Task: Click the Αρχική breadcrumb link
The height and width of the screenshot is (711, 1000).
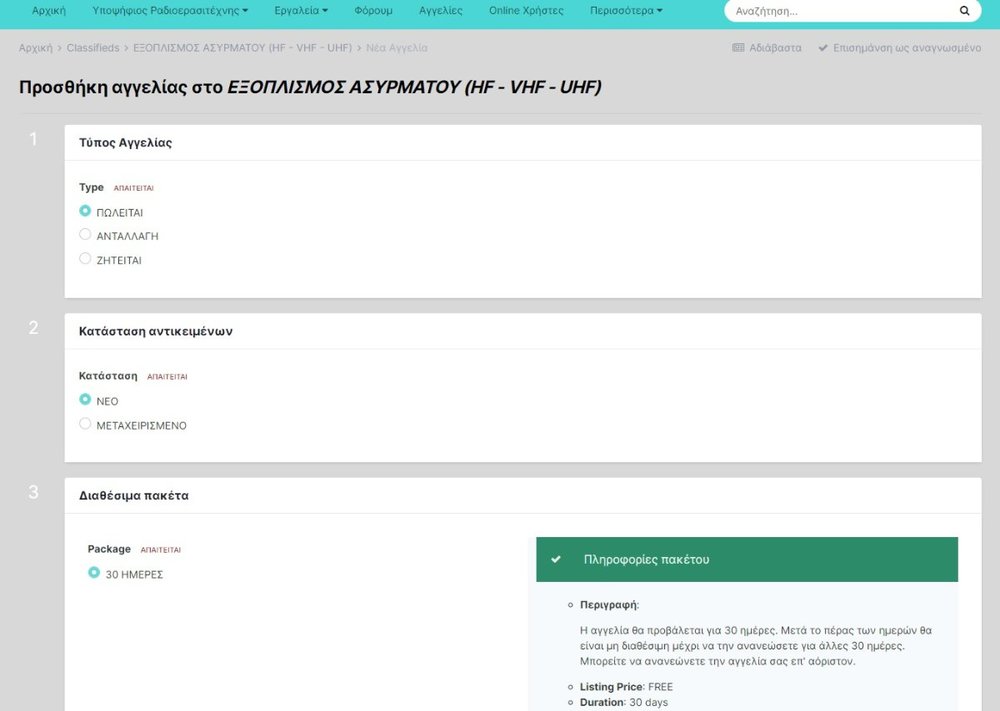Action: tap(35, 48)
